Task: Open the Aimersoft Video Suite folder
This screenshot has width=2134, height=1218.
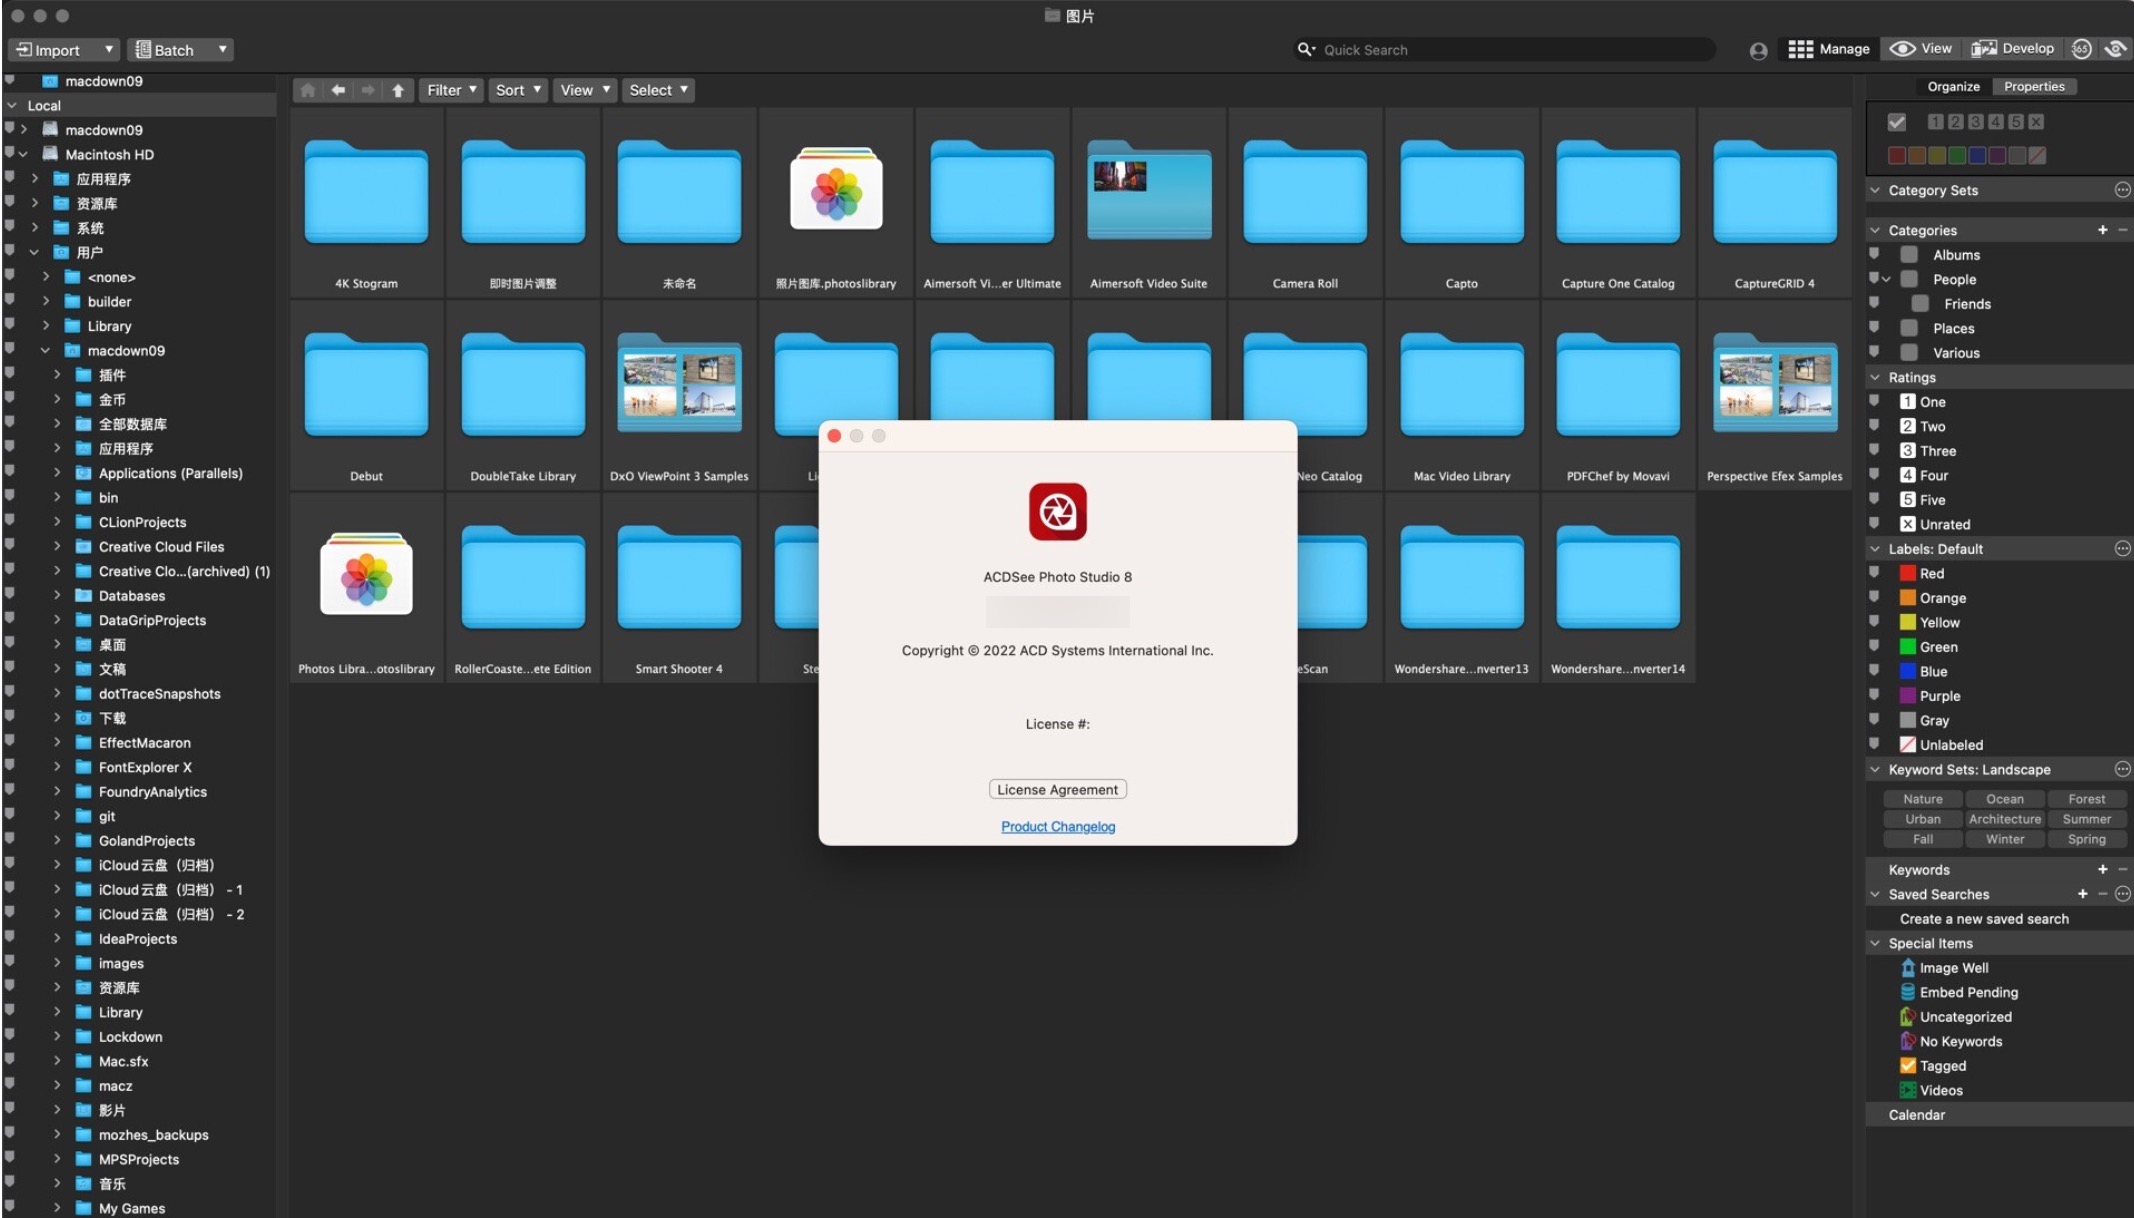Action: (x=1148, y=203)
